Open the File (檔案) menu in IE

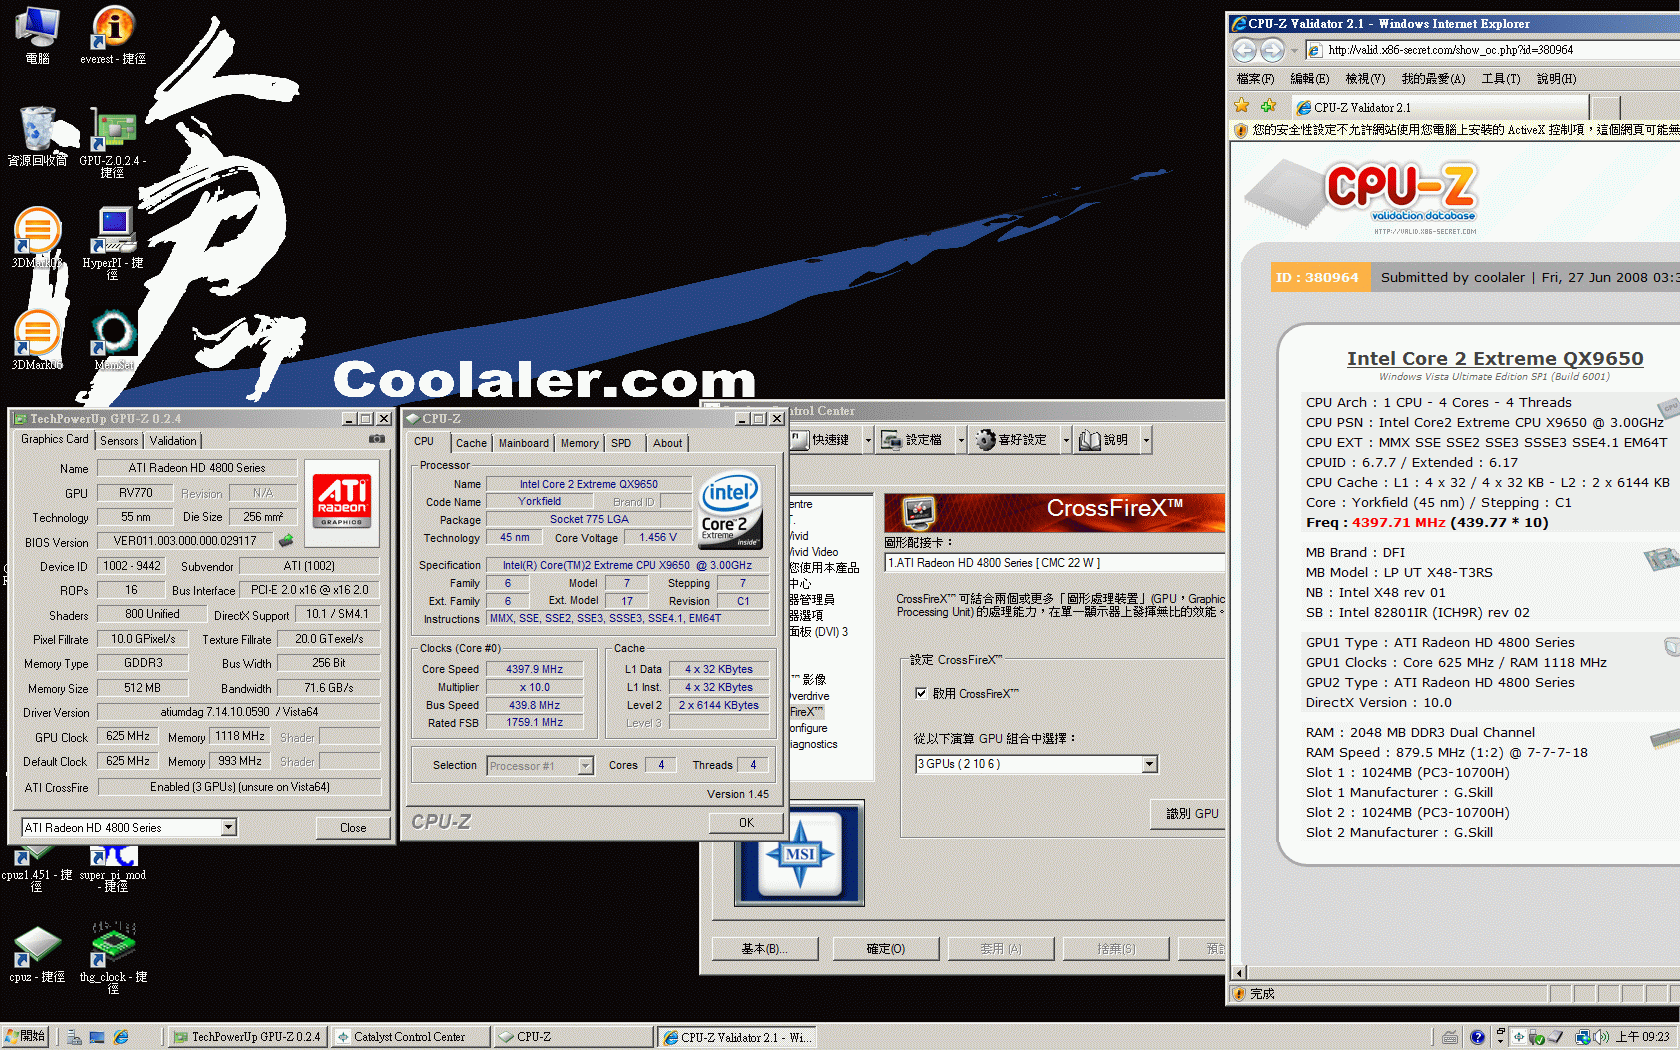(x=1255, y=79)
